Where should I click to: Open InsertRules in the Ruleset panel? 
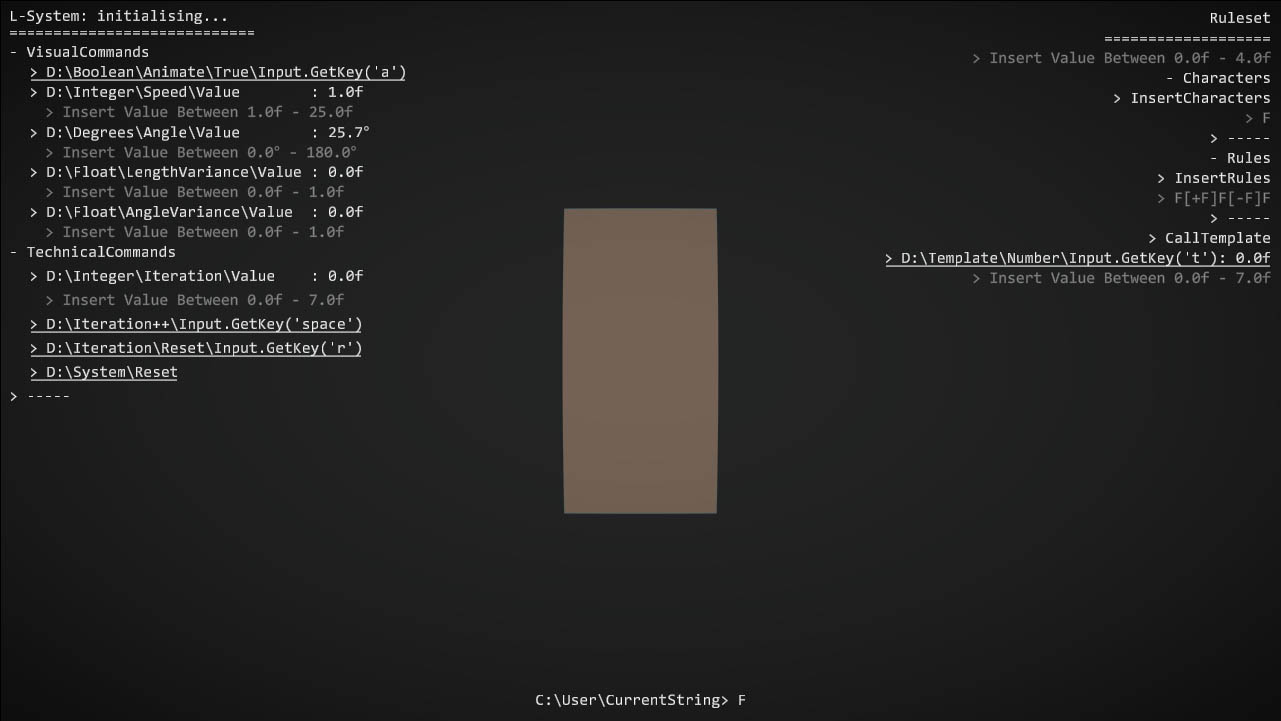[1214, 178]
